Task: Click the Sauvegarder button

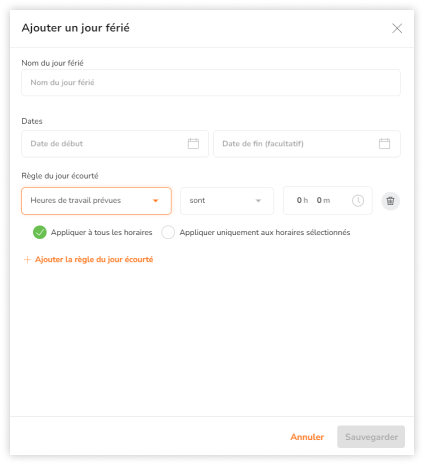Action: (371, 437)
